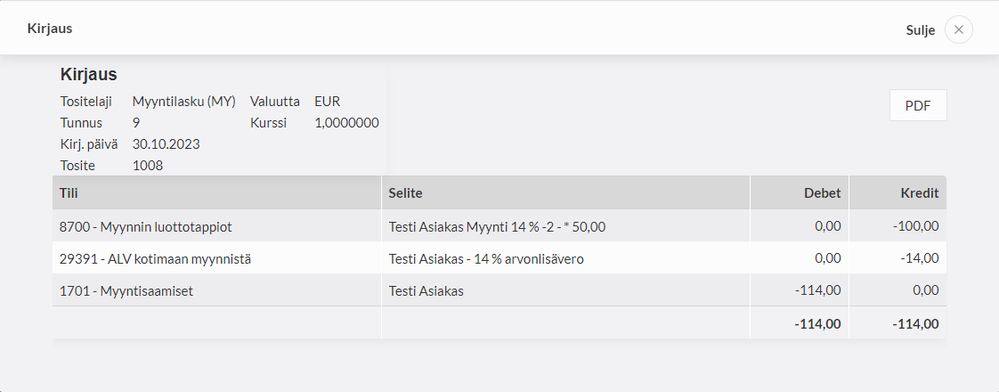Click the Testi Asiakas Myynti 14 % description

(x=497, y=226)
